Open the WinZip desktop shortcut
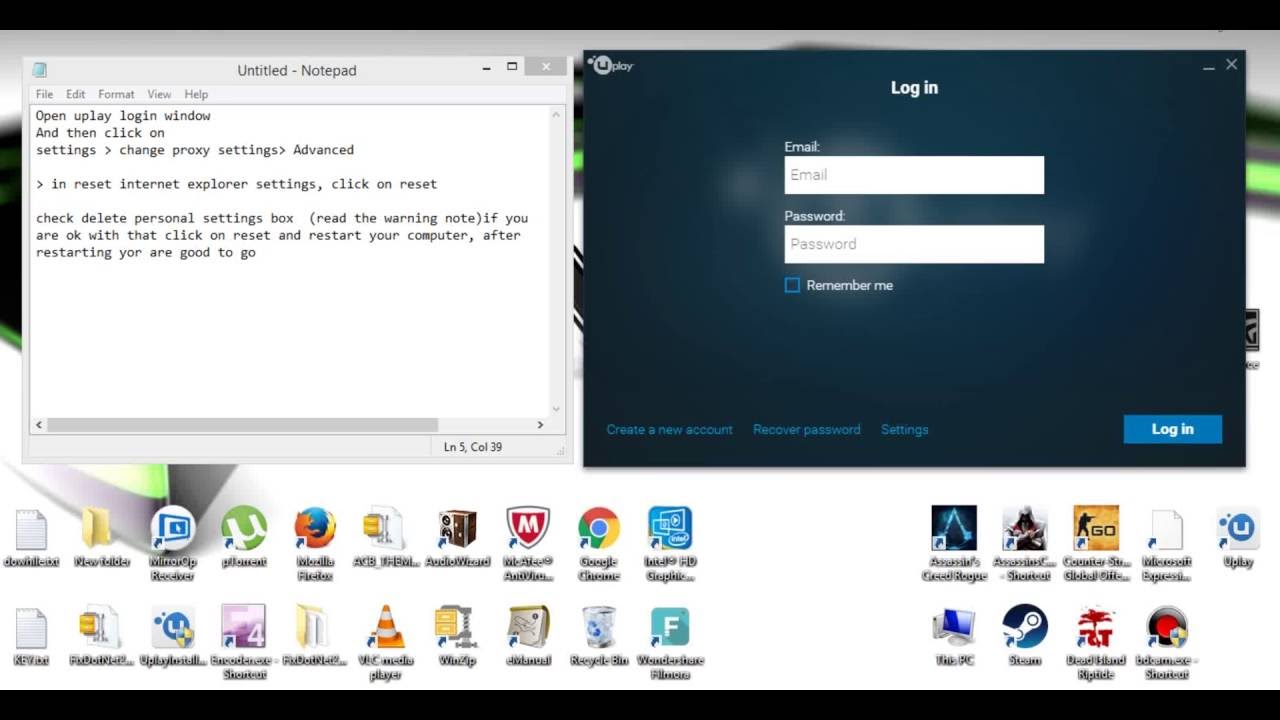 [x=457, y=636]
